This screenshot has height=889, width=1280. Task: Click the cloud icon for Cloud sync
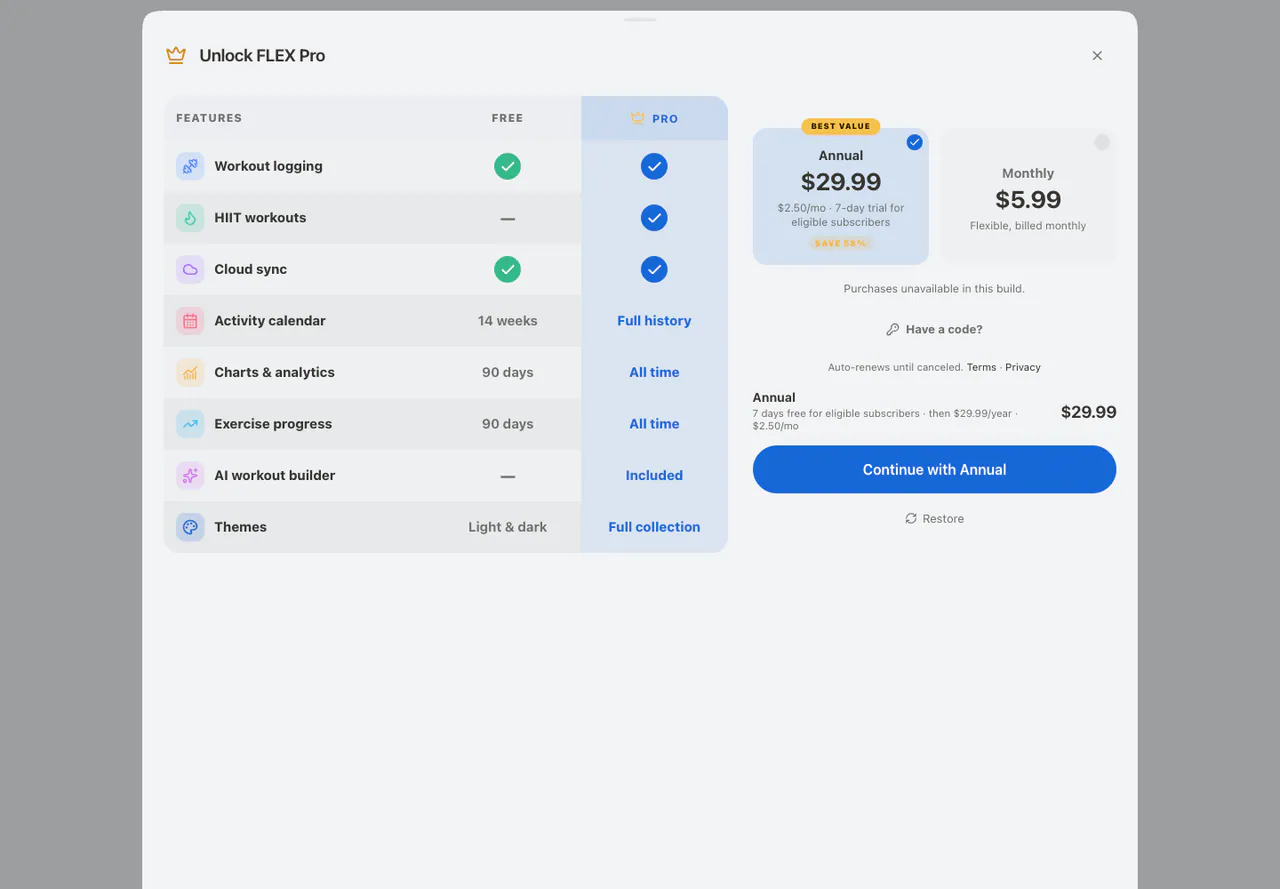[x=190, y=269]
